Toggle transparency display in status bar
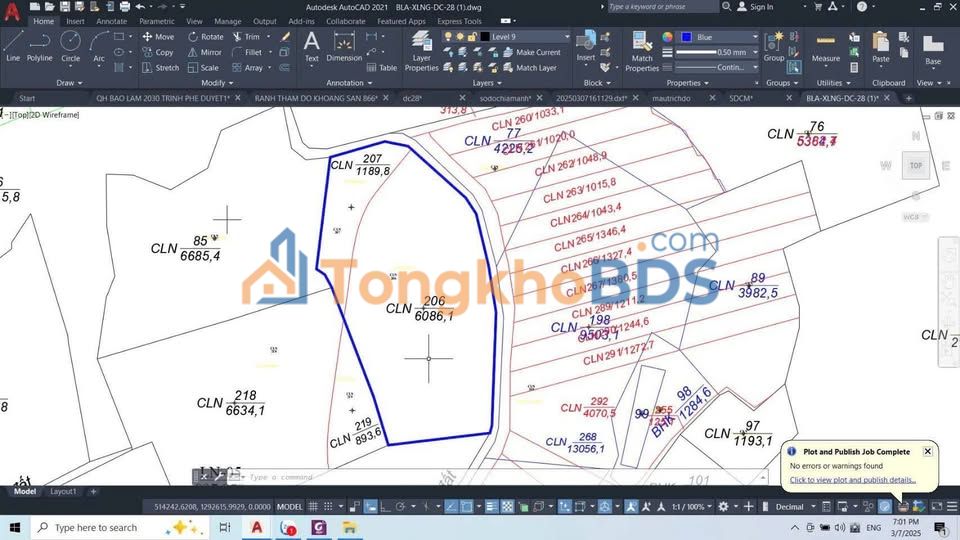This screenshot has height=540, width=960. point(507,506)
